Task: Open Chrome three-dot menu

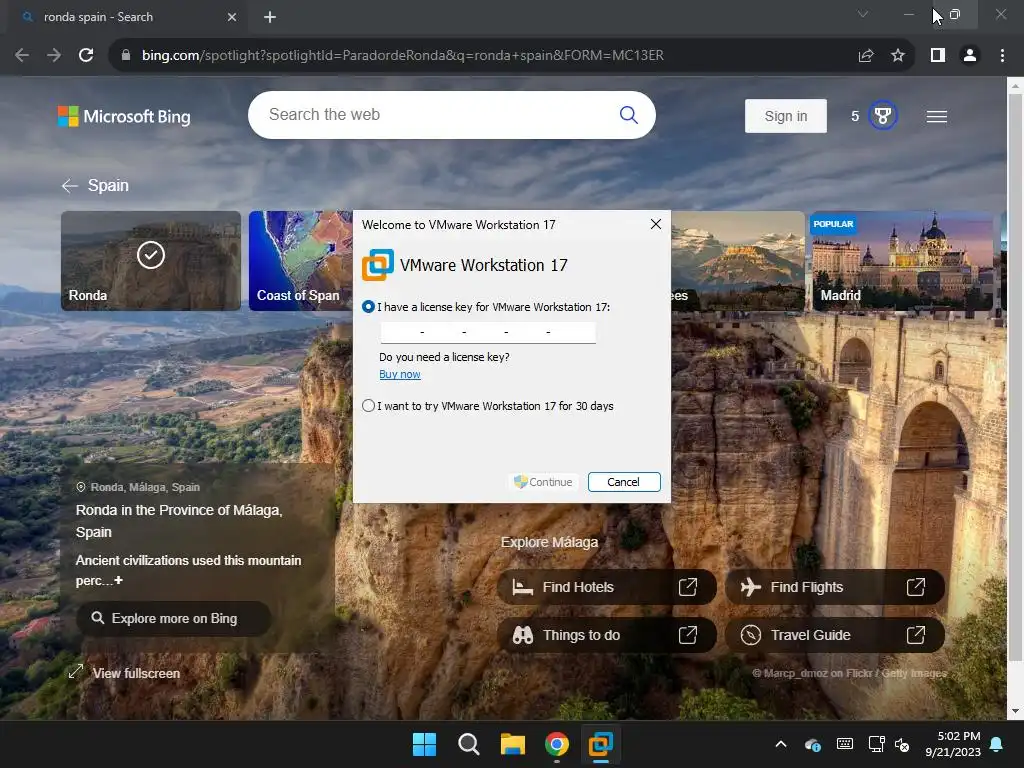Action: pos(1002,56)
